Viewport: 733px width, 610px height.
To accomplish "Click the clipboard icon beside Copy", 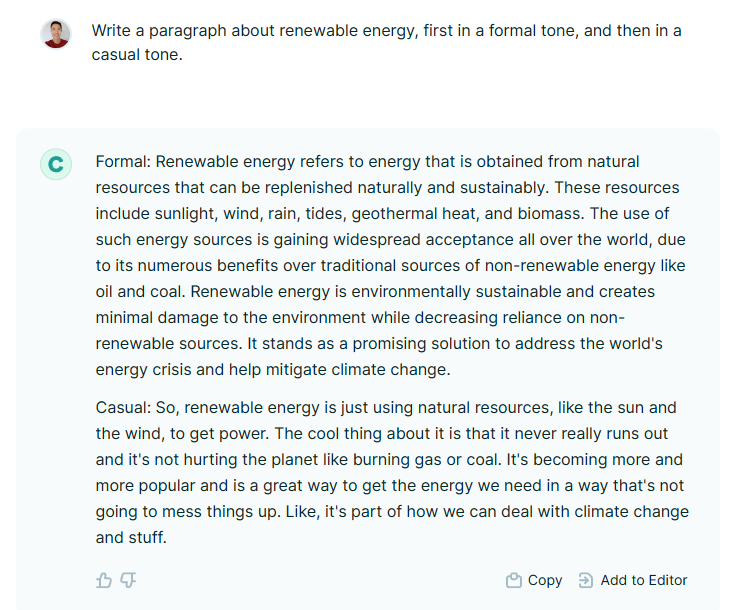I will 514,580.
